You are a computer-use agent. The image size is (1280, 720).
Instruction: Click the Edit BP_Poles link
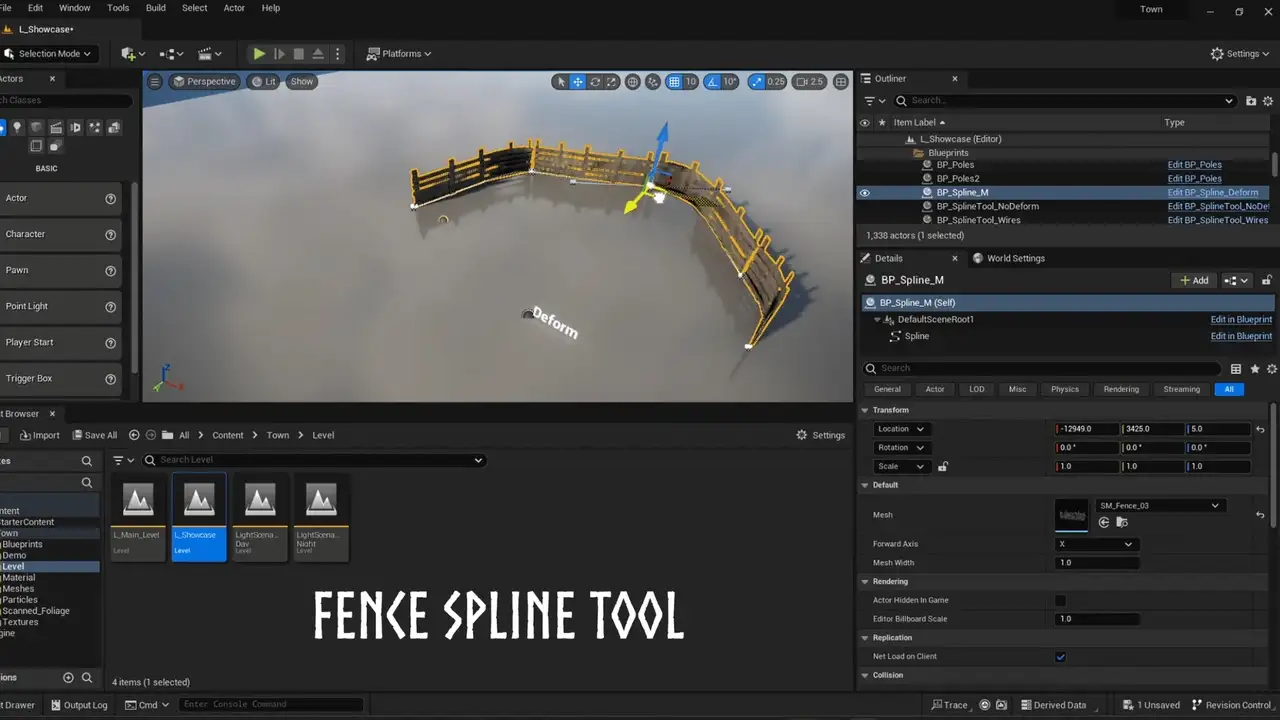(x=1194, y=165)
